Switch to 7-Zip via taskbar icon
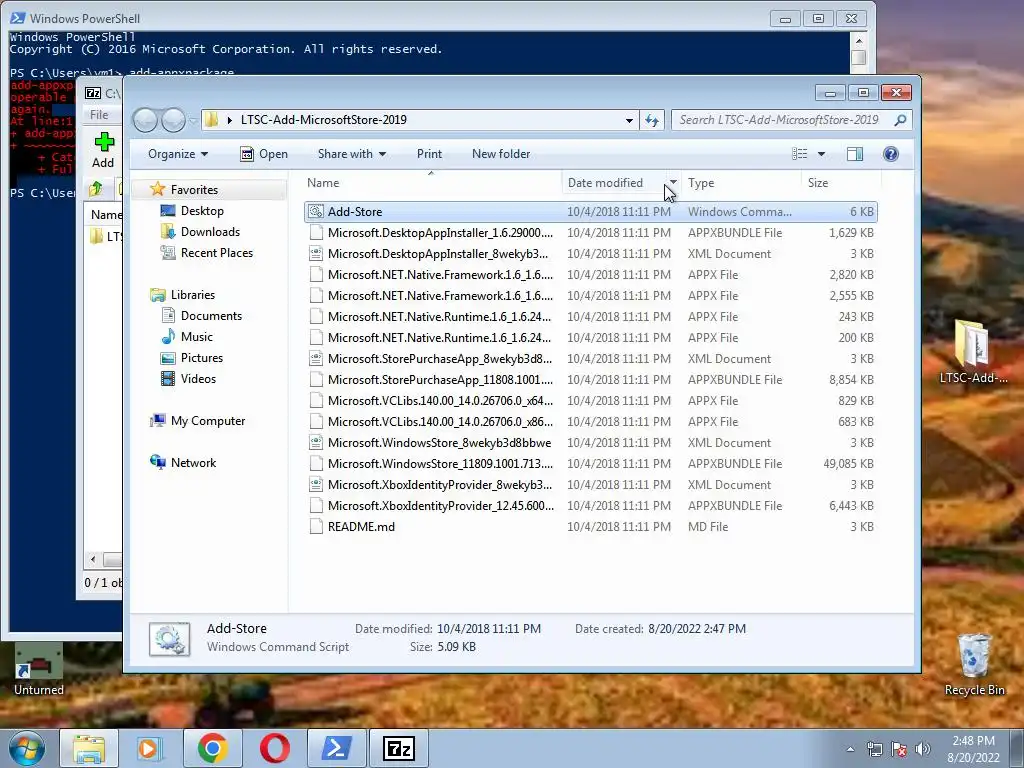 (x=398, y=748)
